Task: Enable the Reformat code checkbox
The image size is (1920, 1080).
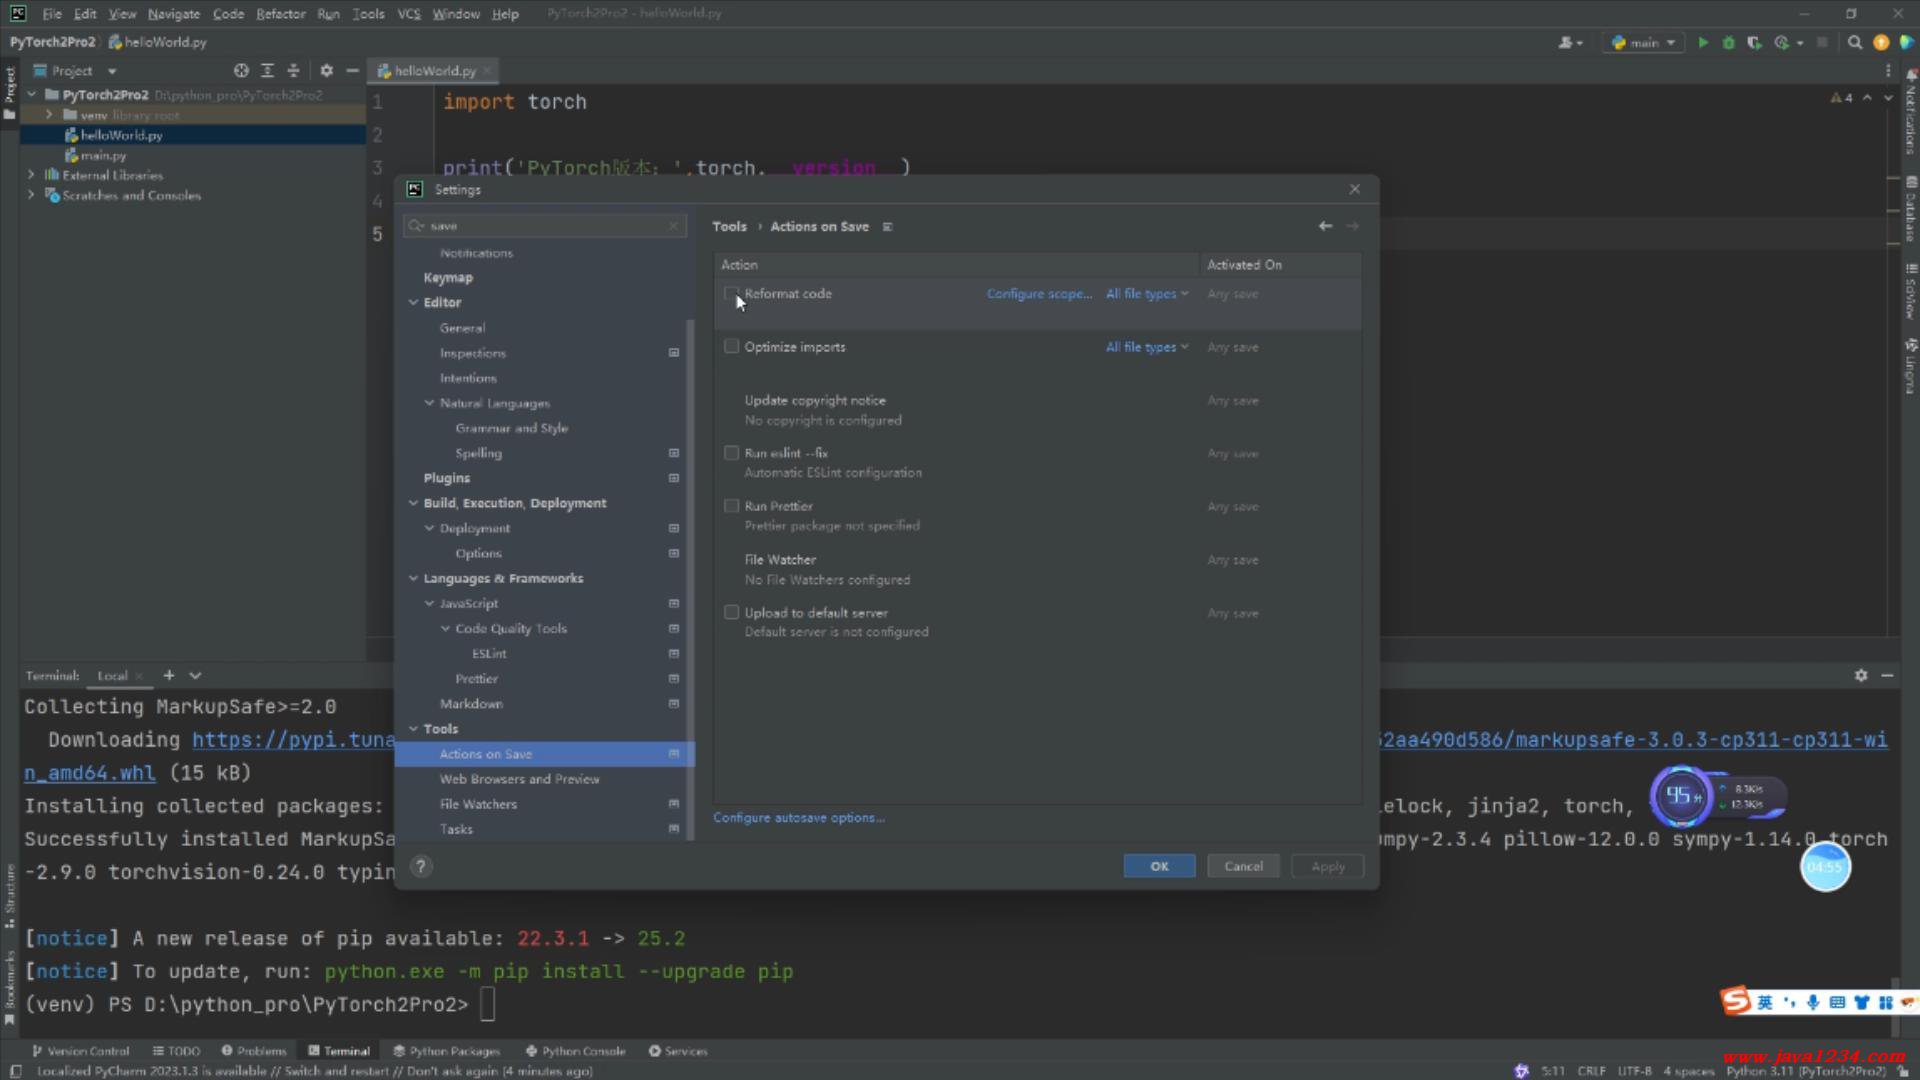Action: click(731, 294)
